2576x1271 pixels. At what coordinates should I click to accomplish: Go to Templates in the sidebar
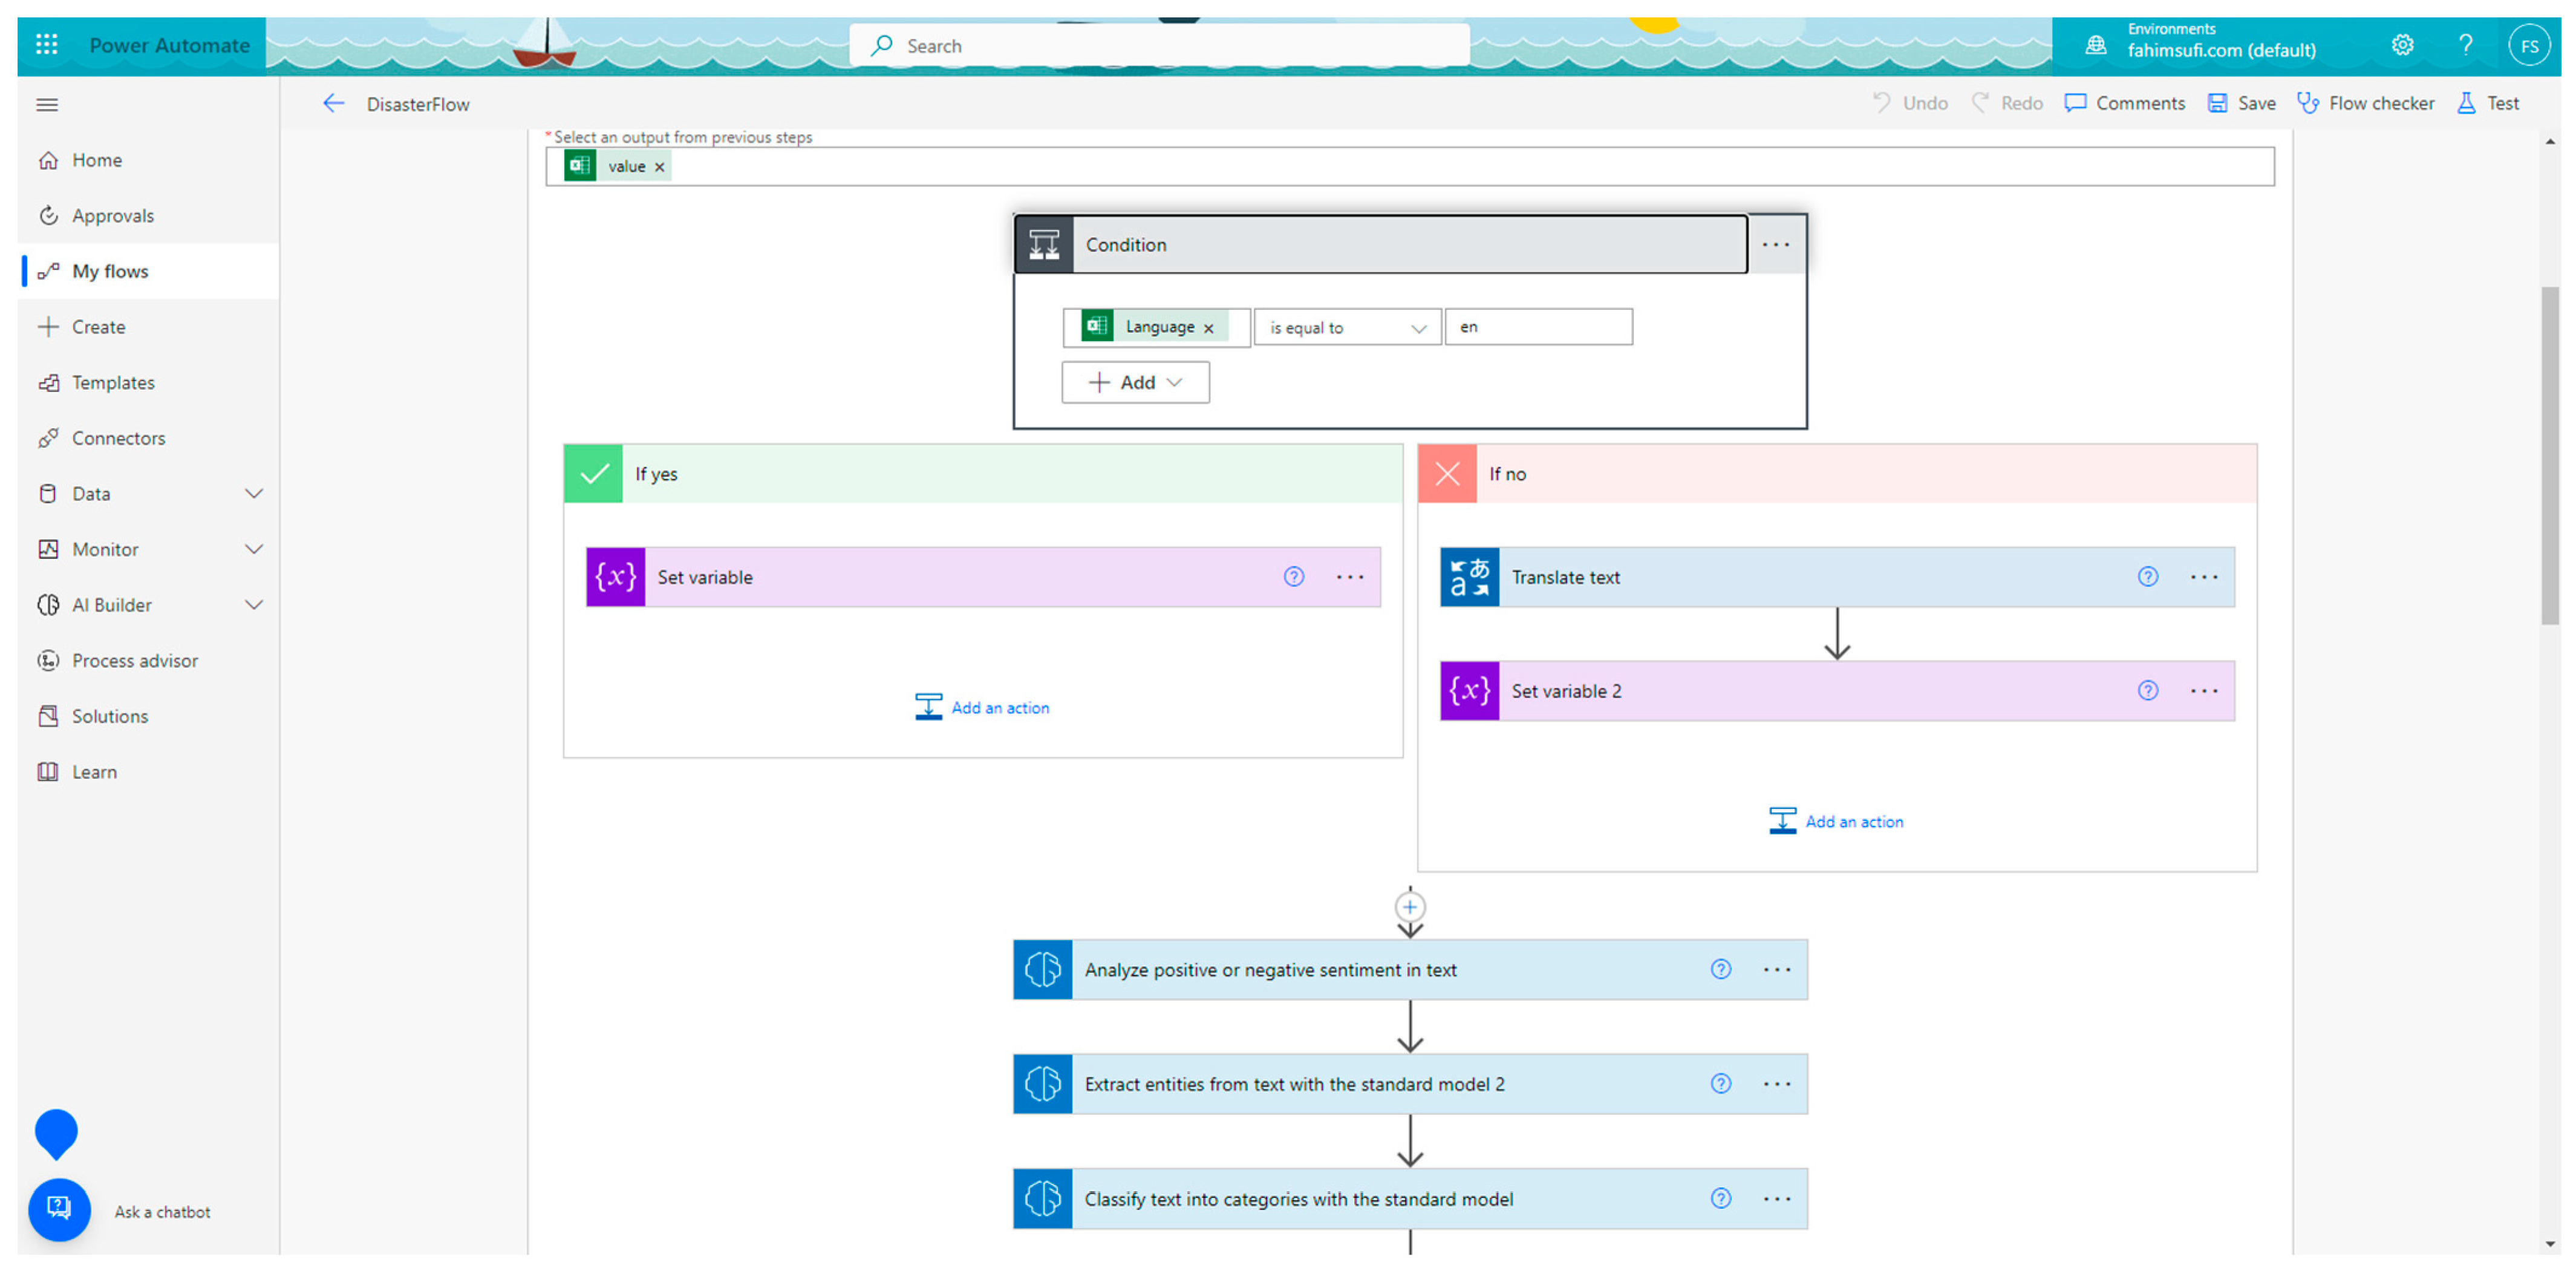[x=112, y=382]
